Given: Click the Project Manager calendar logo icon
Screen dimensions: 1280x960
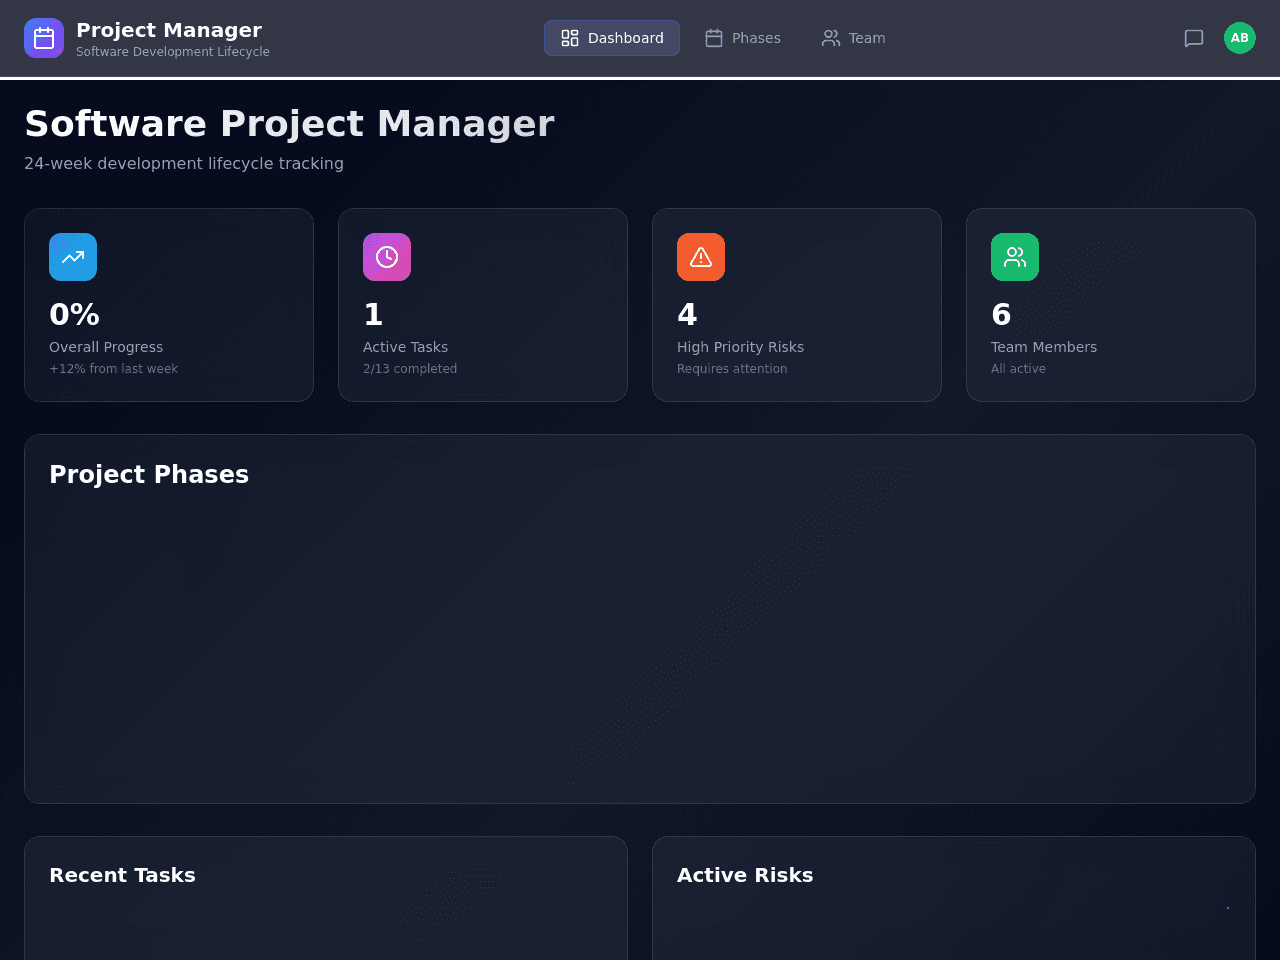Looking at the screenshot, I should [x=44, y=38].
